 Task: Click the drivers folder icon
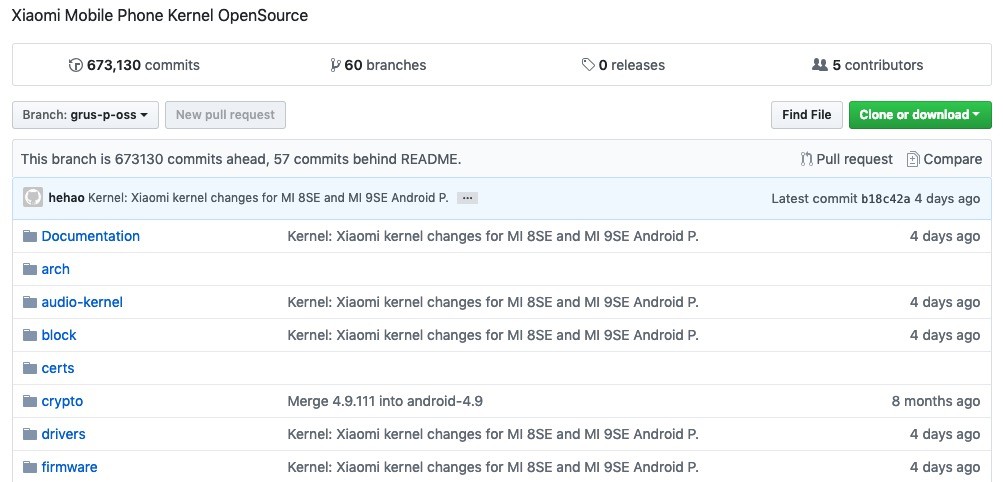[x=30, y=434]
